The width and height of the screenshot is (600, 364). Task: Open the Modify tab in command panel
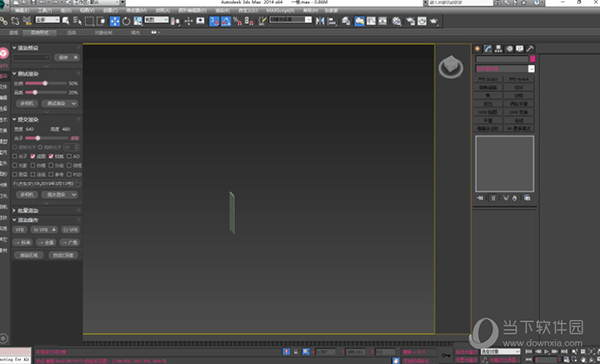(488, 49)
